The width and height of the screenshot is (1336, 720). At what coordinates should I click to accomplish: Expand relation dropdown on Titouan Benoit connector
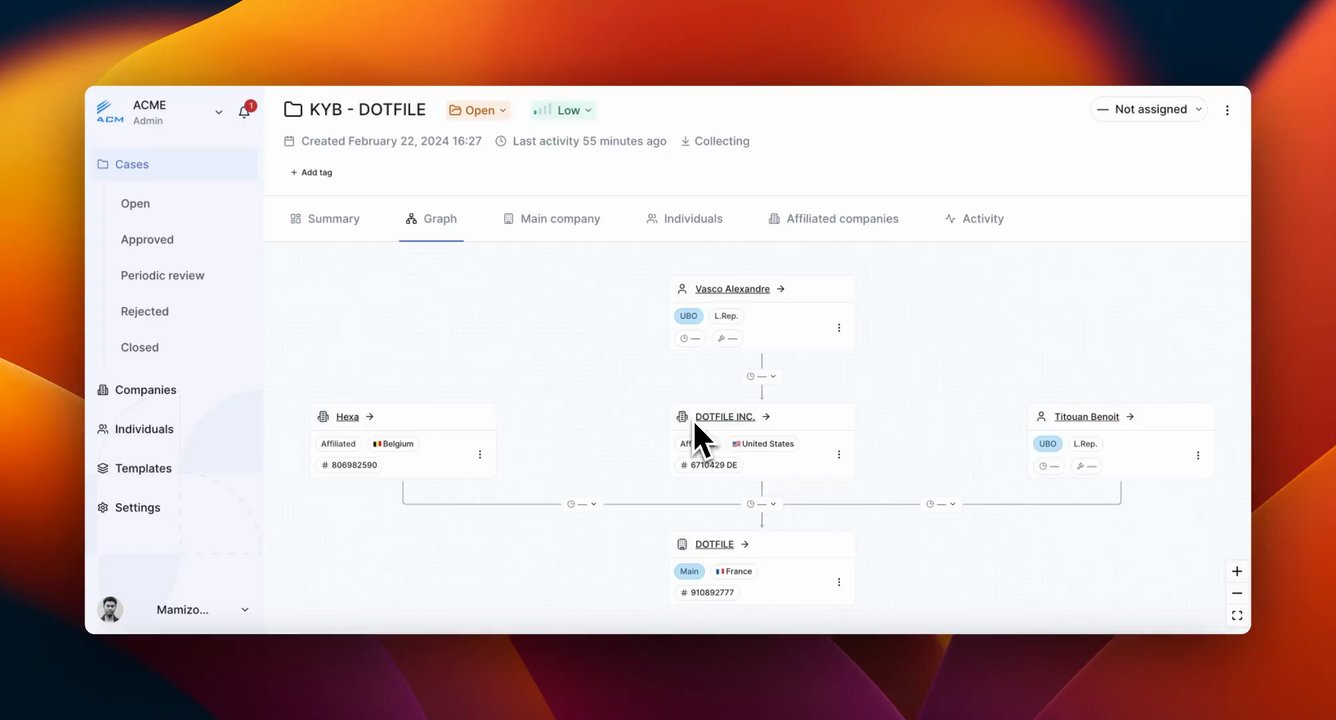click(x=942, y=504)
